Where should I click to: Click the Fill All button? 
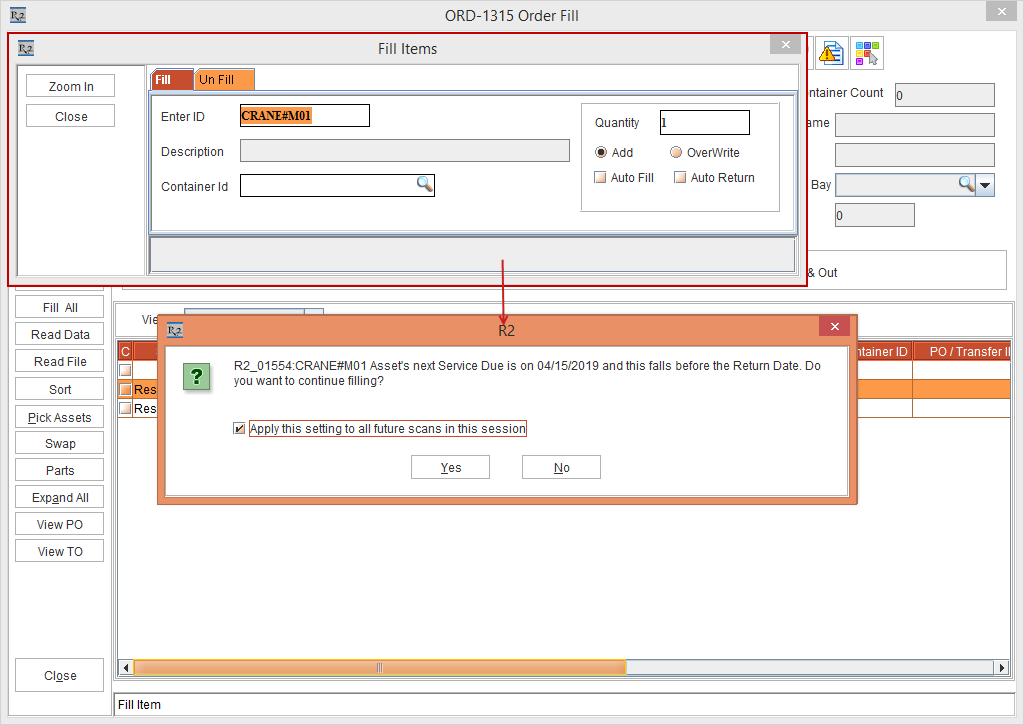pos(59,307)
